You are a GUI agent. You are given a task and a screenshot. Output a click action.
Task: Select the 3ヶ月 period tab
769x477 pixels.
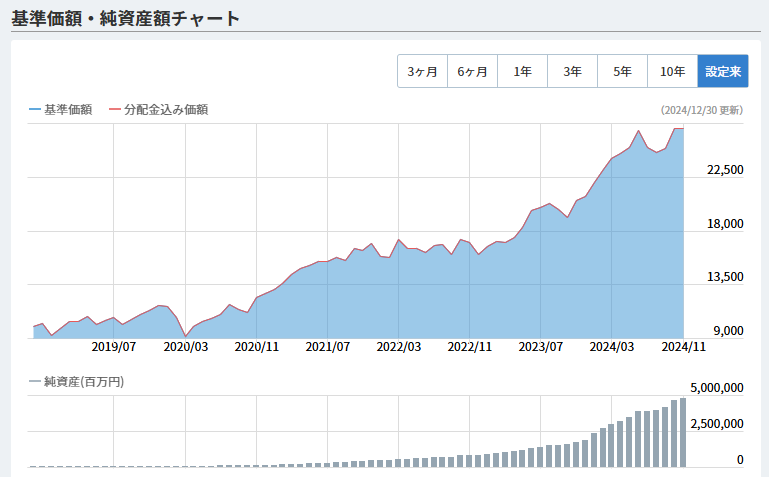tap(422, 72)
